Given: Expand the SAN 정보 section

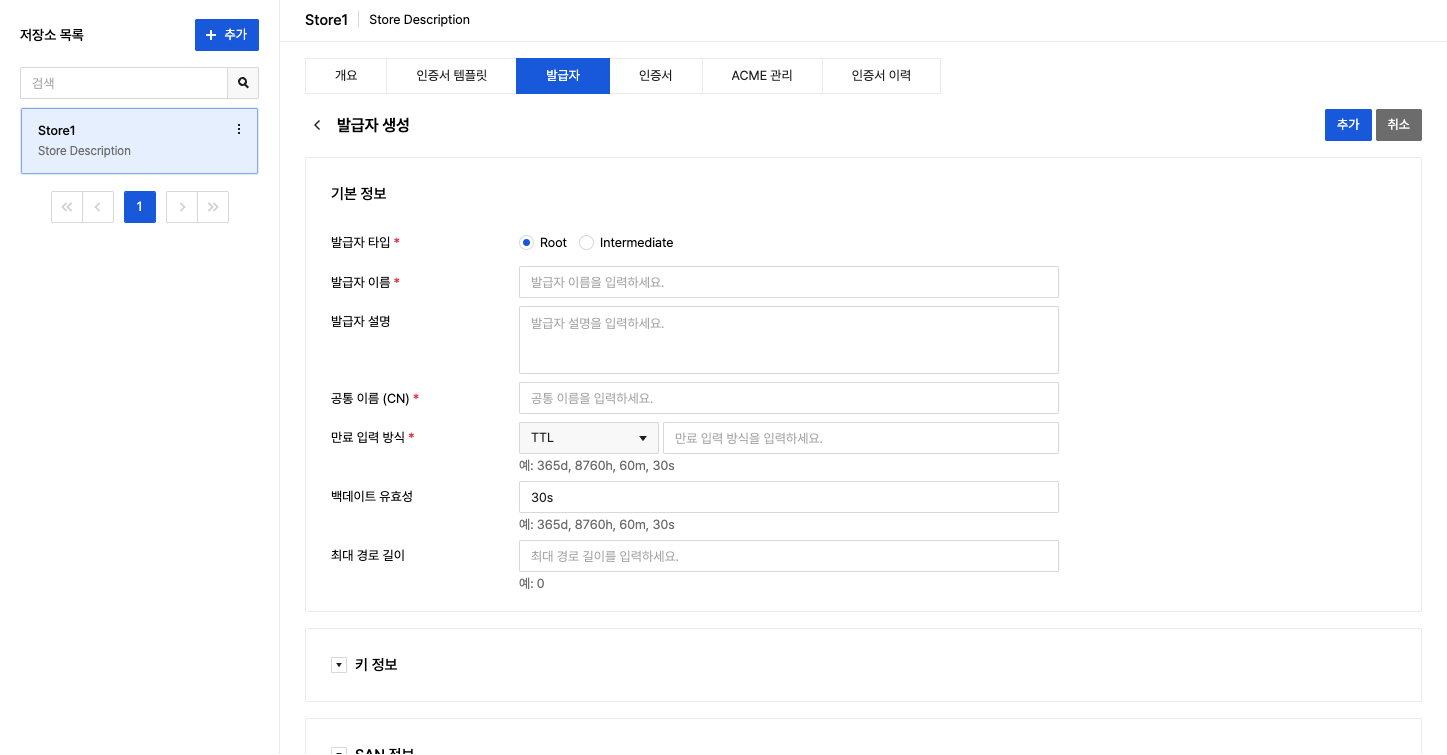Looking at the screenshot, I should coord(339,751).
